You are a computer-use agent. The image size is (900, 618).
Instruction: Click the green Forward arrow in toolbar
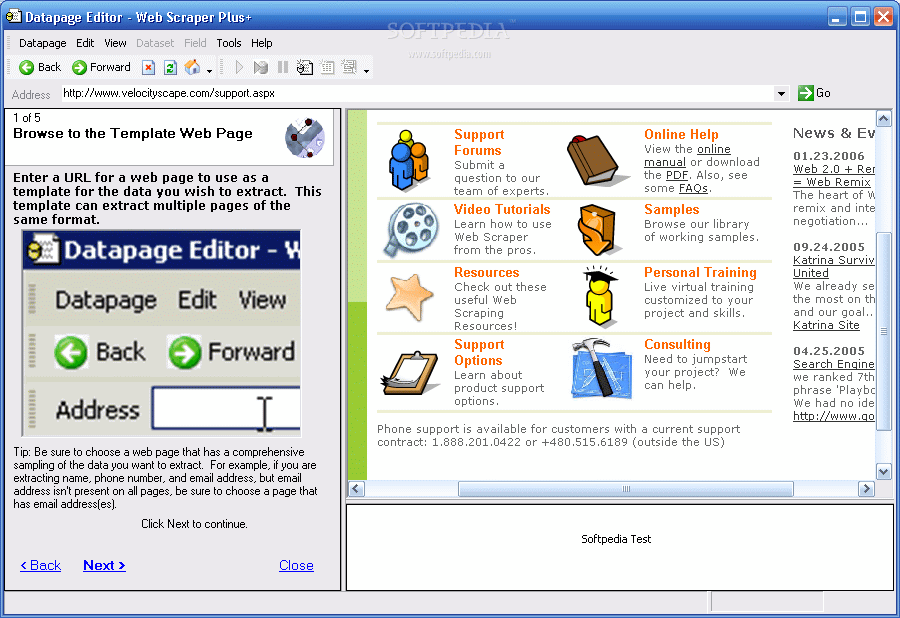pyautogui.click(x=79, y=67)
